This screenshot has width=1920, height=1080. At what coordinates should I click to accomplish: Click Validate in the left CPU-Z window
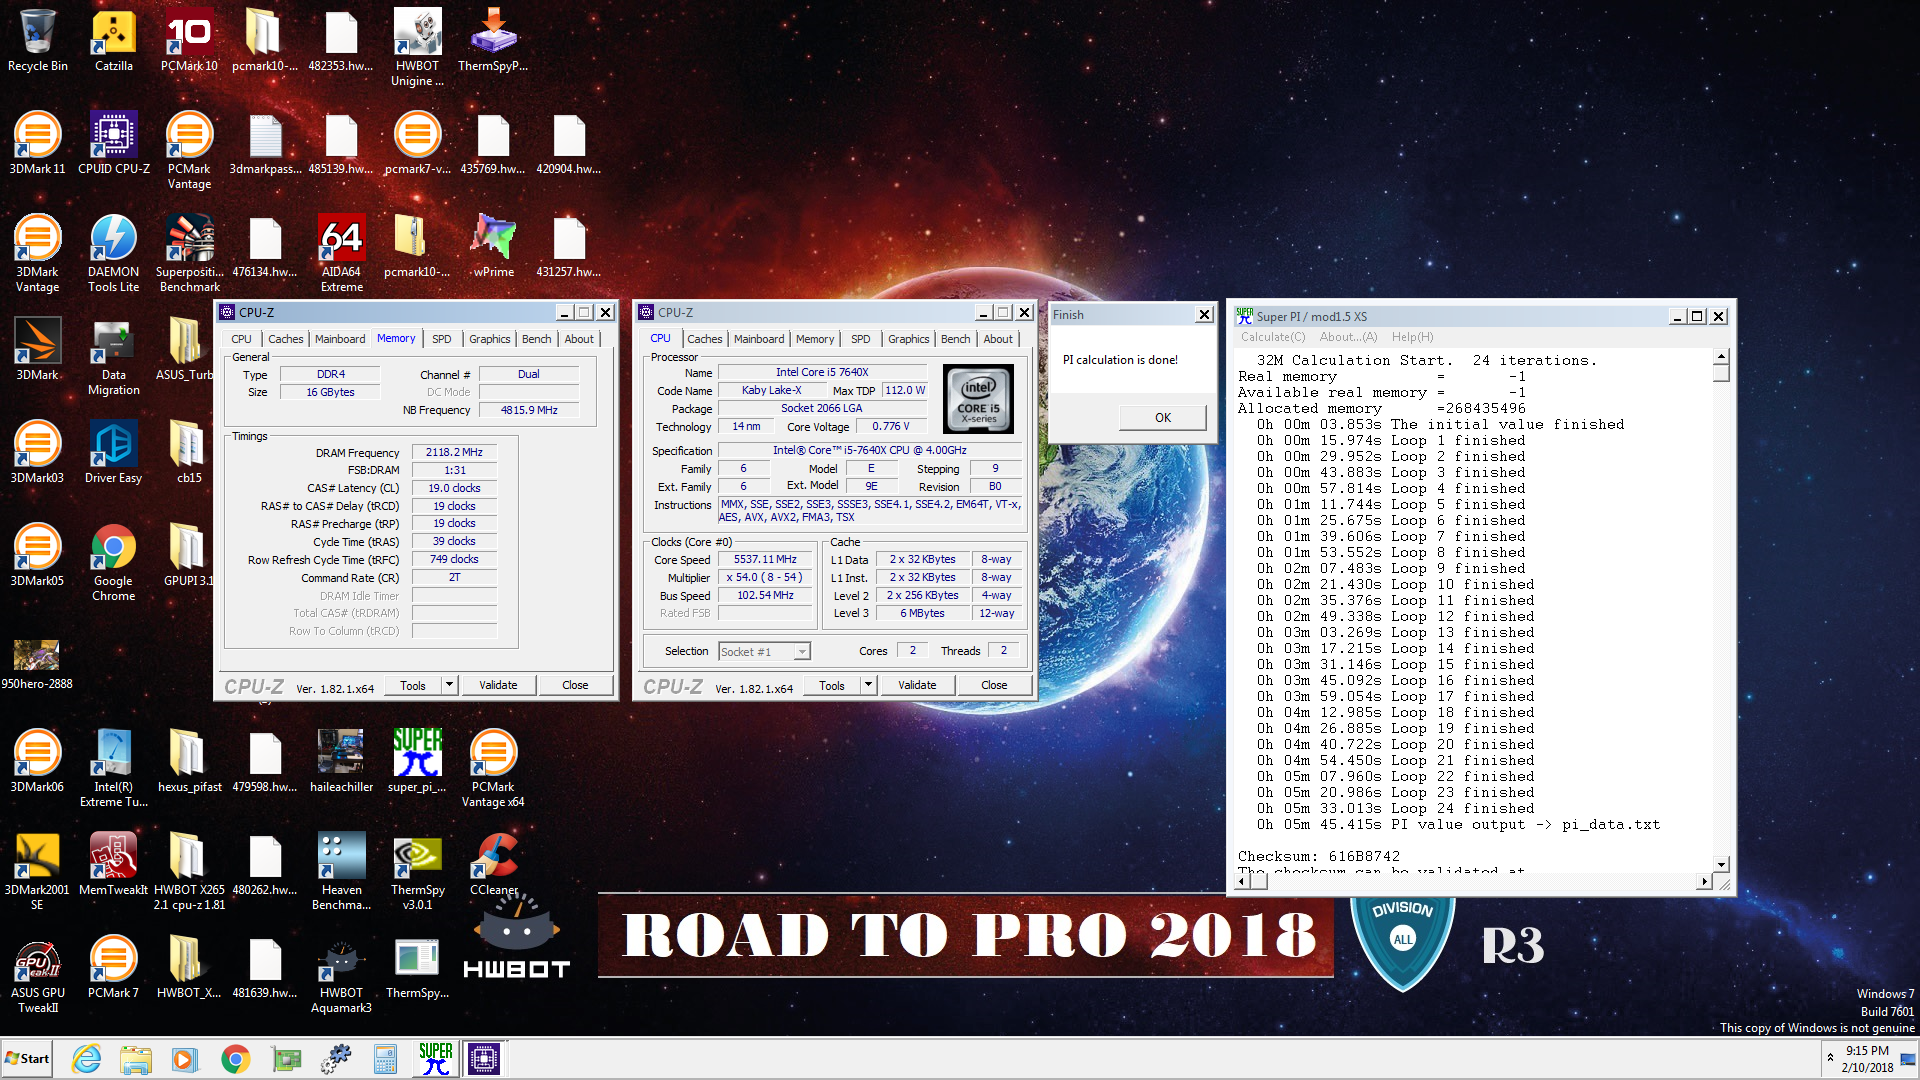point(498,685)
